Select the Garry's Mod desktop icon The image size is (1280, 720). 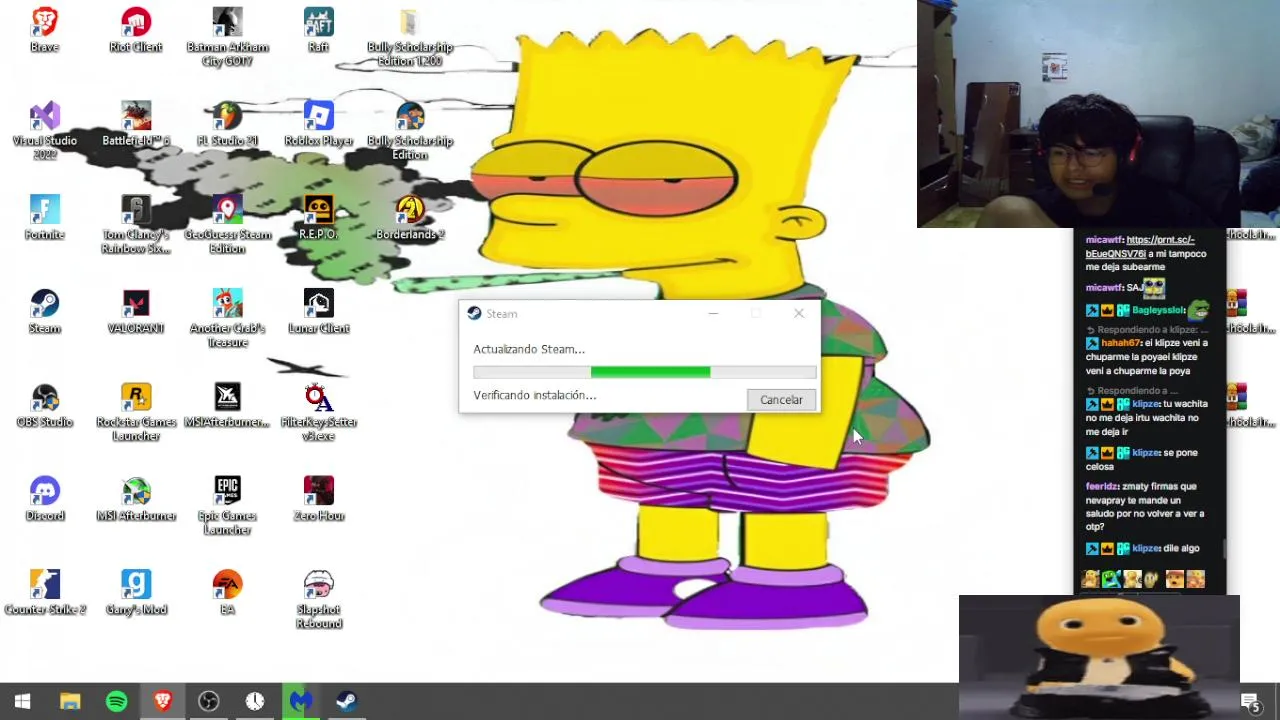(x=136, y=594)
